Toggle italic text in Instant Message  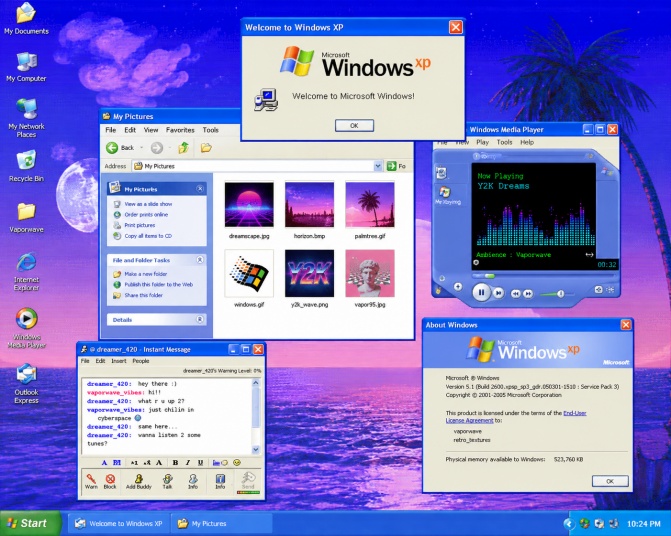(x=187, y=462)
